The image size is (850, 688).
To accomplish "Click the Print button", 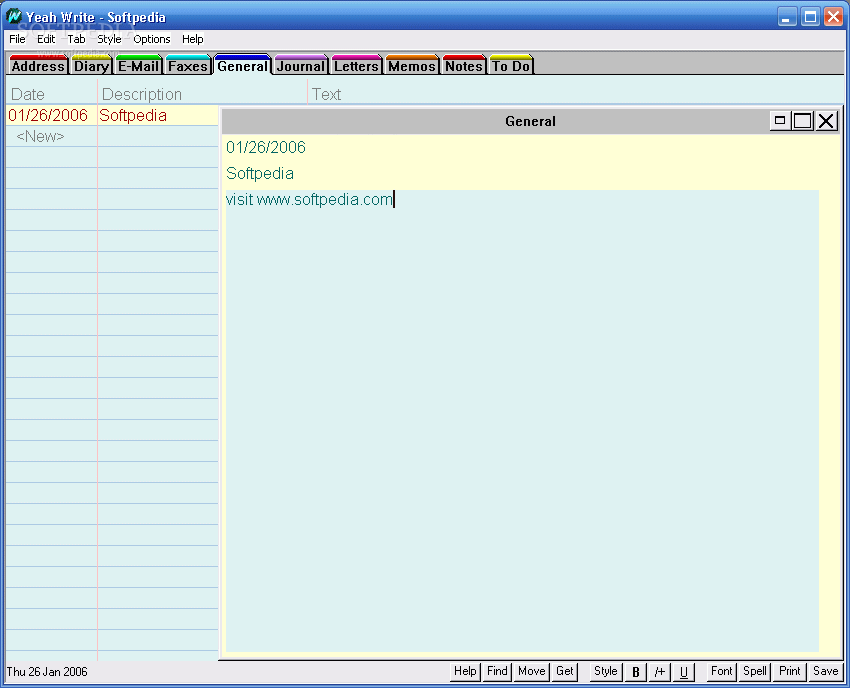I will pos(790,672).
